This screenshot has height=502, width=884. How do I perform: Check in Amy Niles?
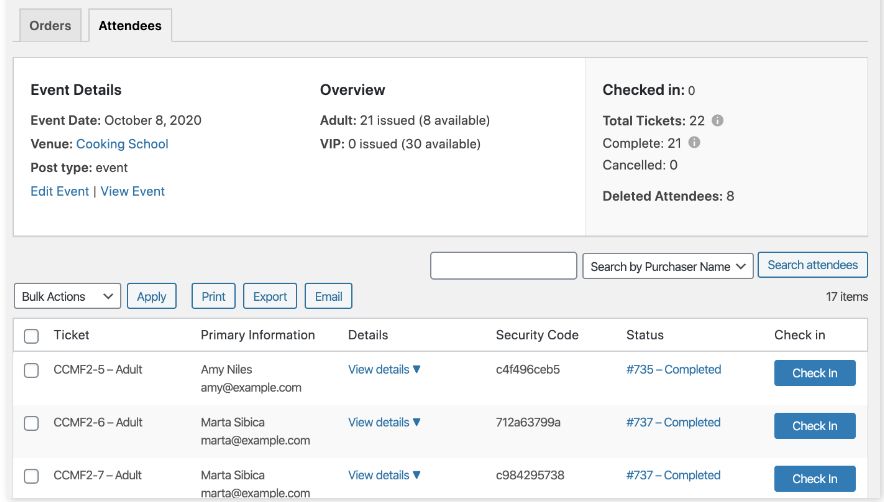(x=814, y=373)
